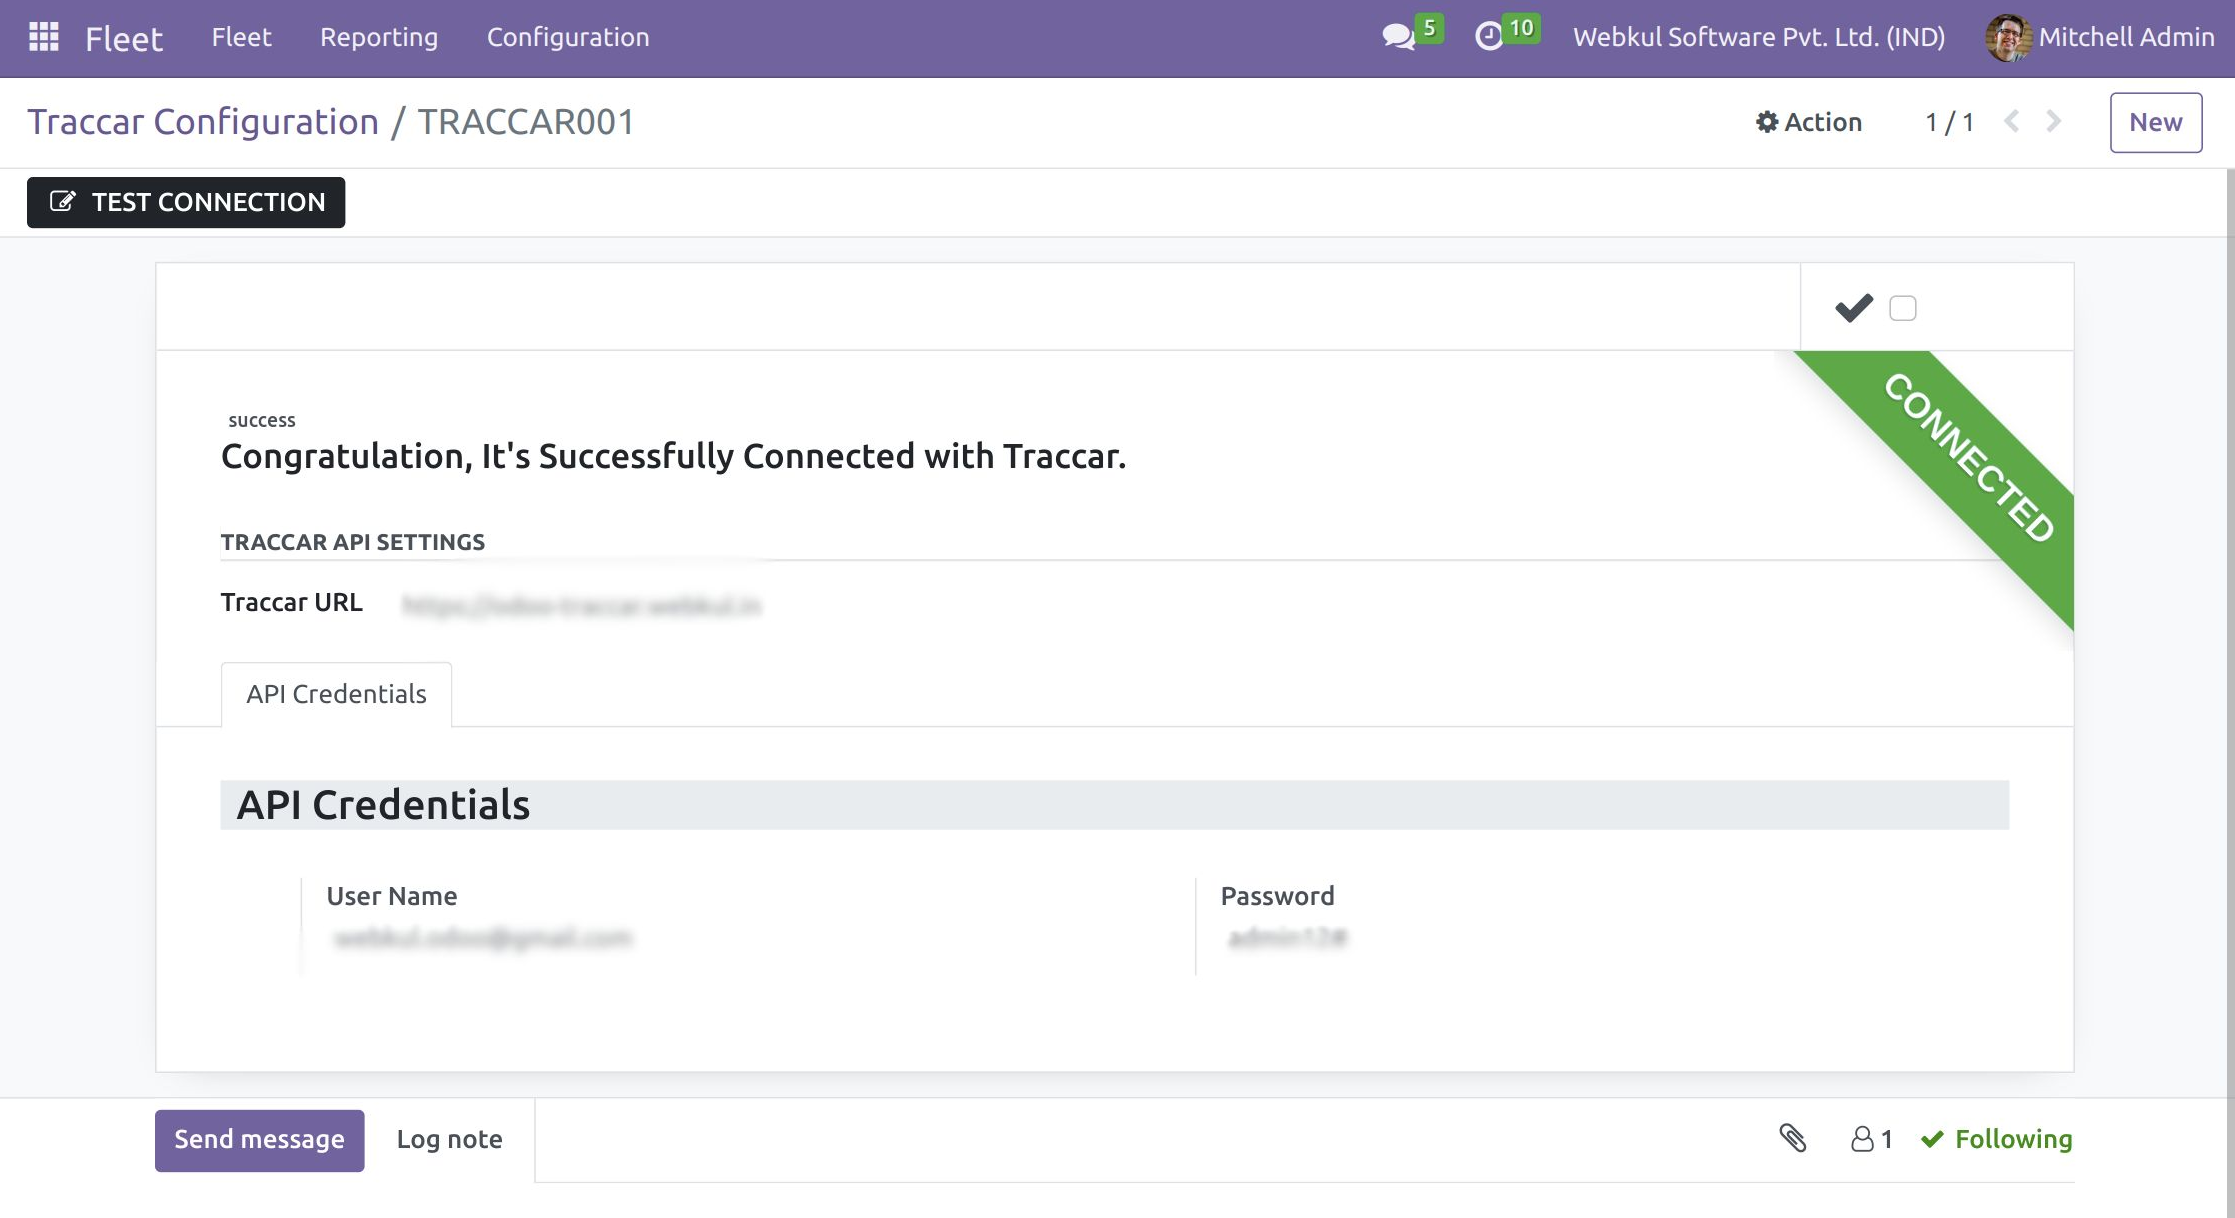Go to previous record with left arrow
Image resolution: width=2235 pixels, height=1218 pixels.
click(2012, 122)
